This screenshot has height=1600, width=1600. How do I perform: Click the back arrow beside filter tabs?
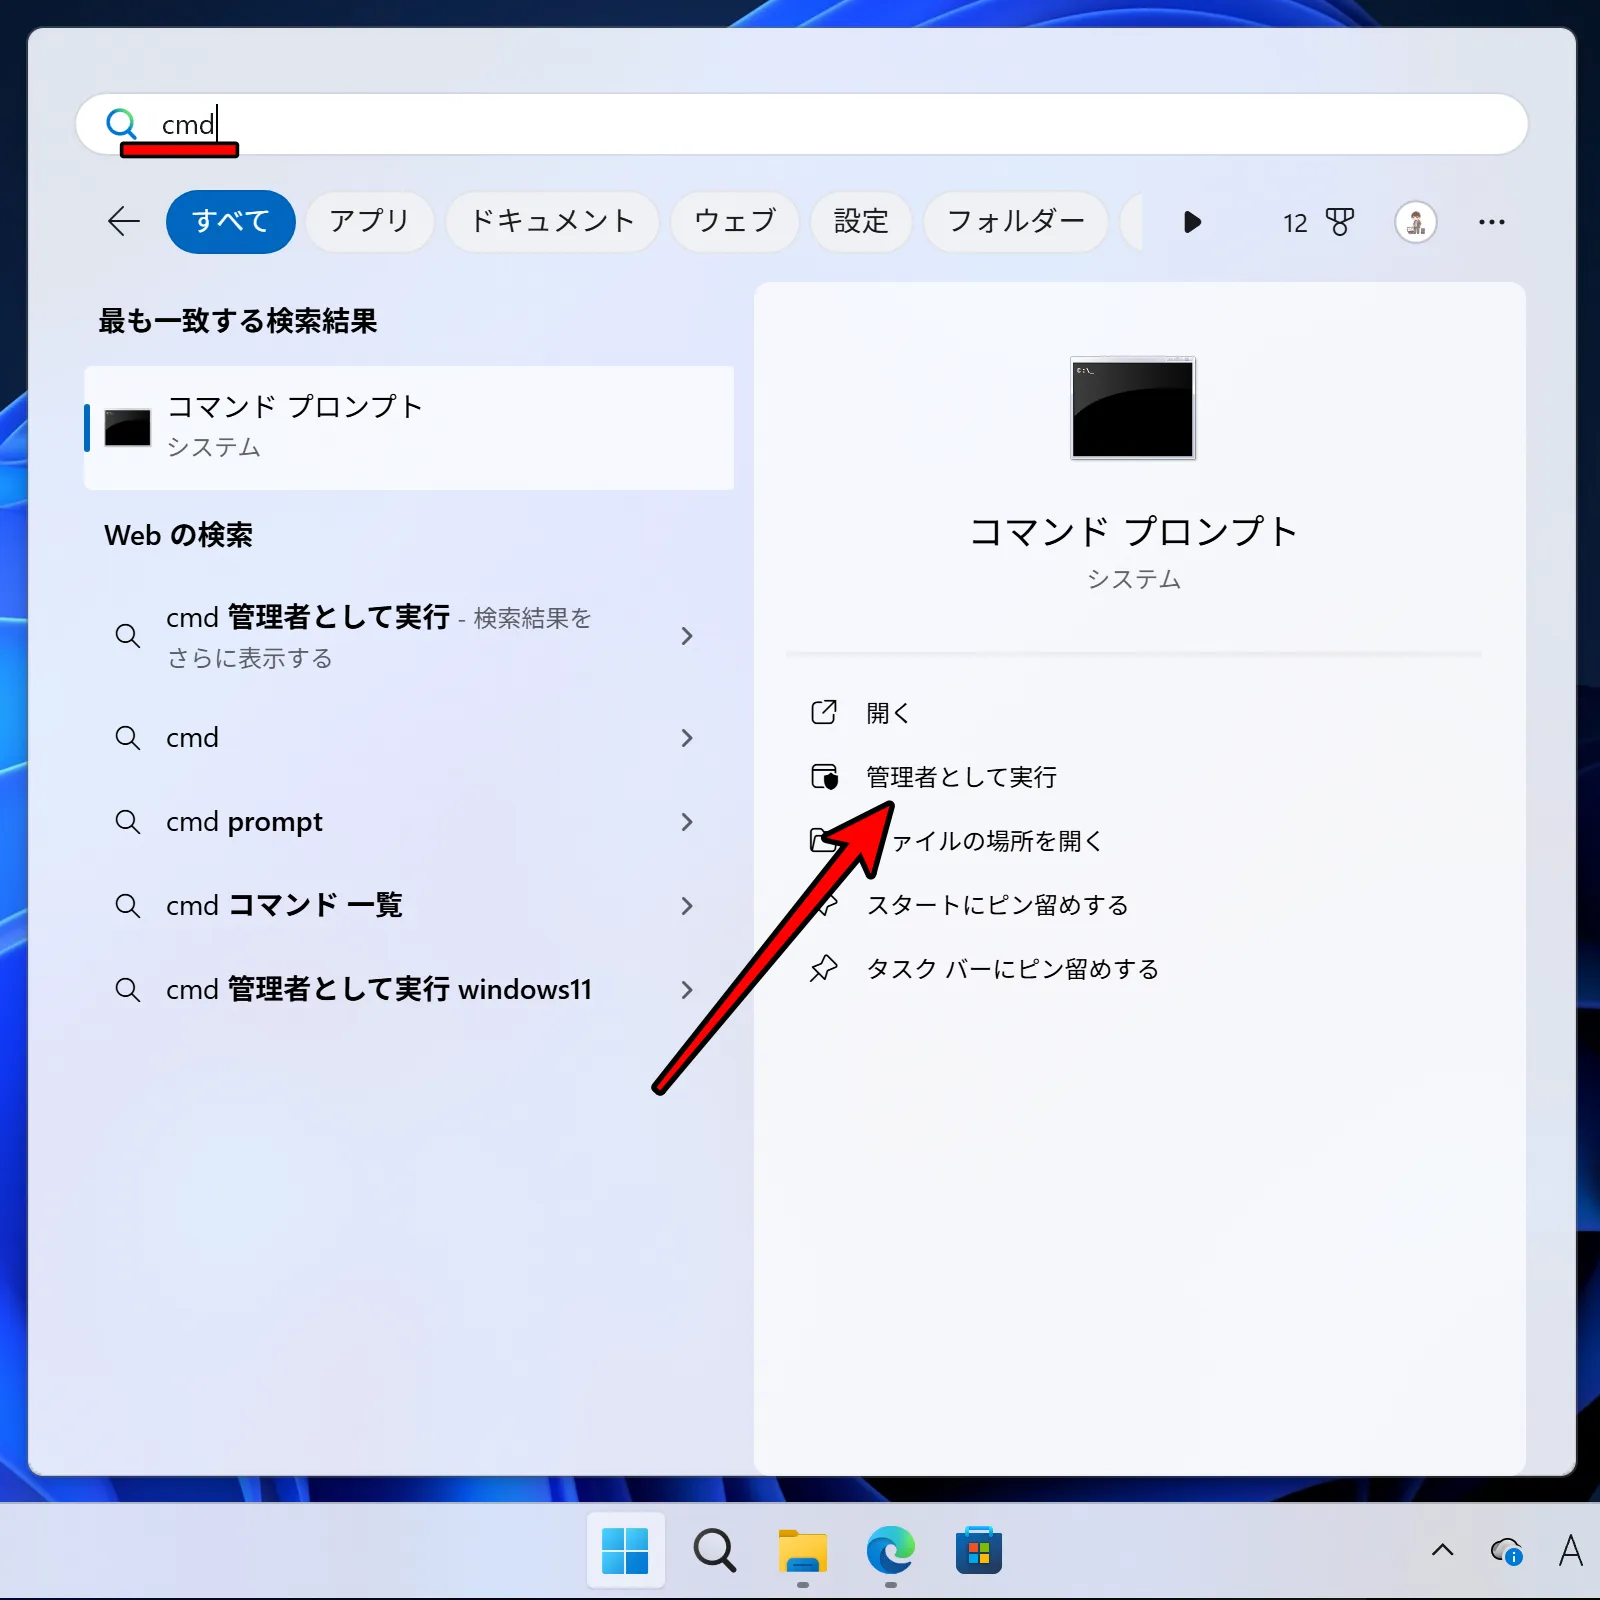click(x=123, y=222)
